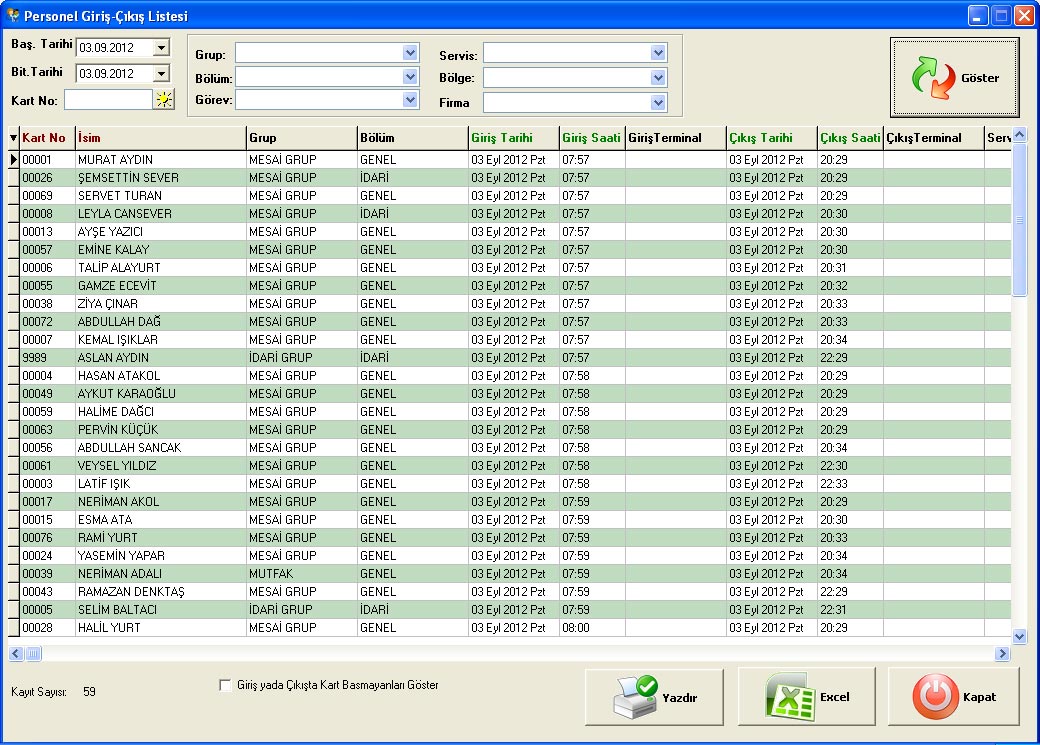The height and width of the screenshot is (745, 1040).
Task: Click the printer icon on Yazdır
Action: (635, 697)
